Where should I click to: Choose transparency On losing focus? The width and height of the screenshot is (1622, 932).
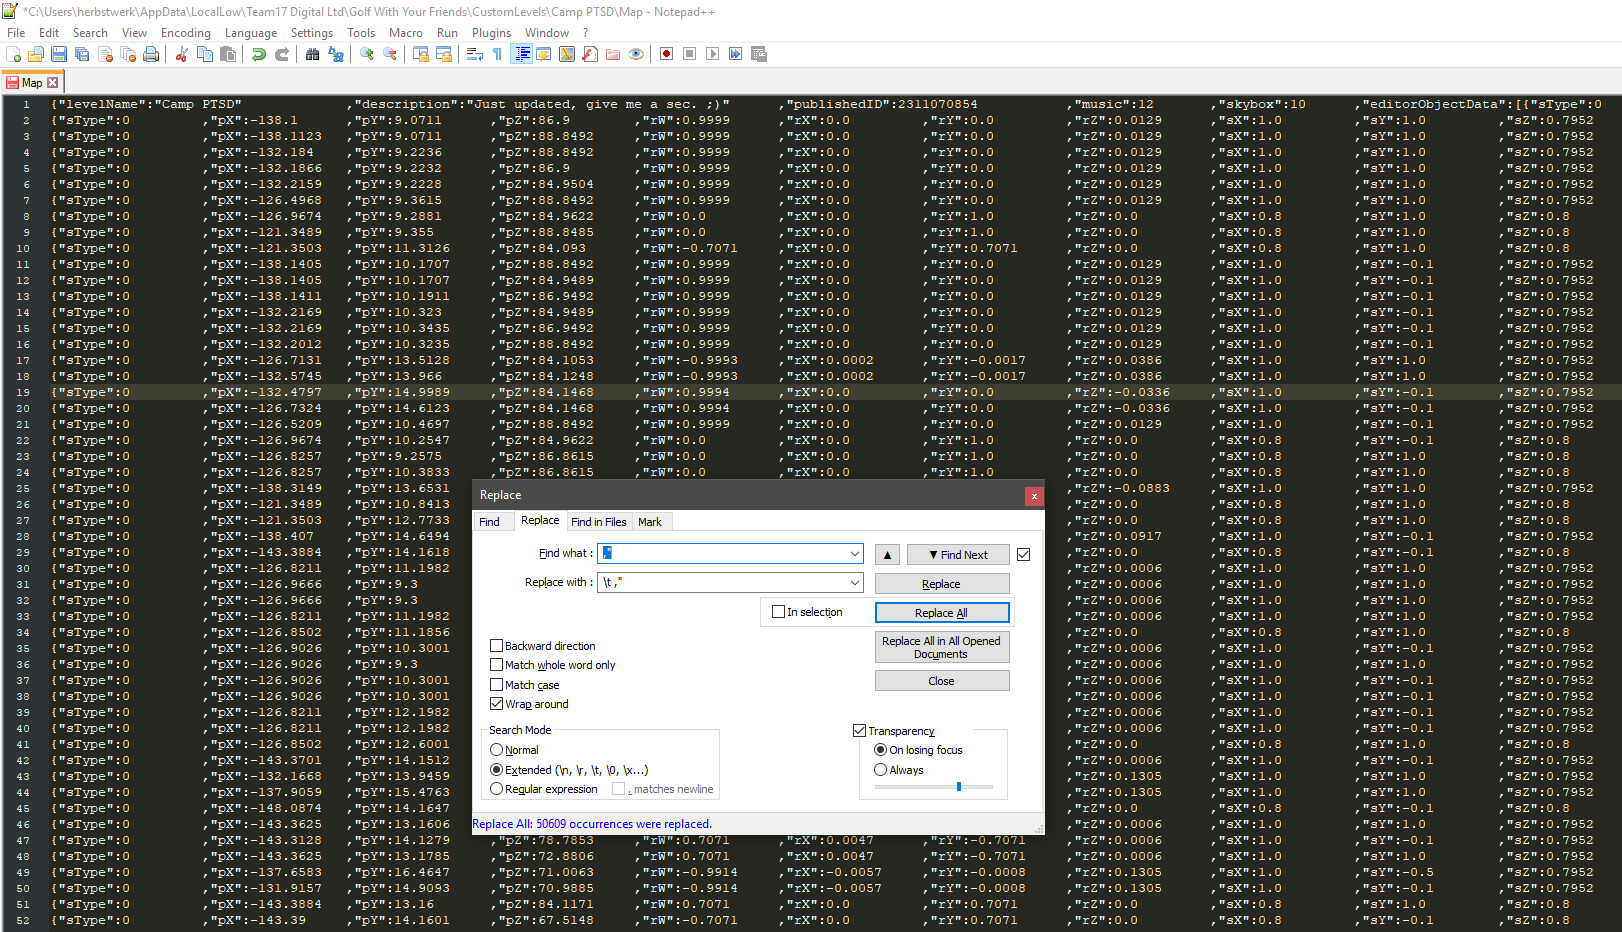click(880, 750)
